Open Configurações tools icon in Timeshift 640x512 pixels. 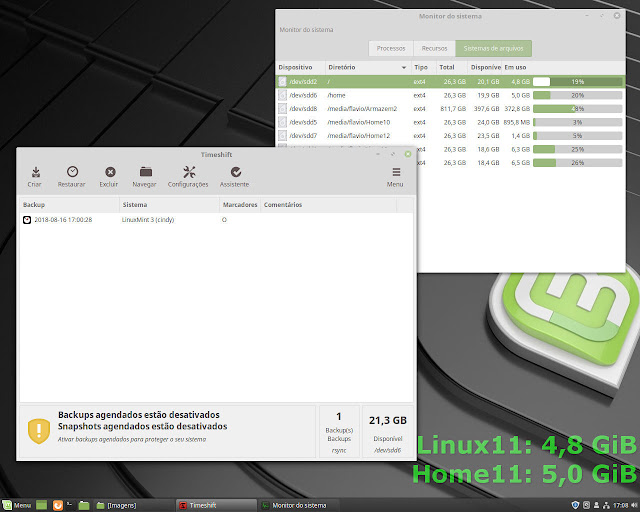pyautogui.click(x=189, y=172)
